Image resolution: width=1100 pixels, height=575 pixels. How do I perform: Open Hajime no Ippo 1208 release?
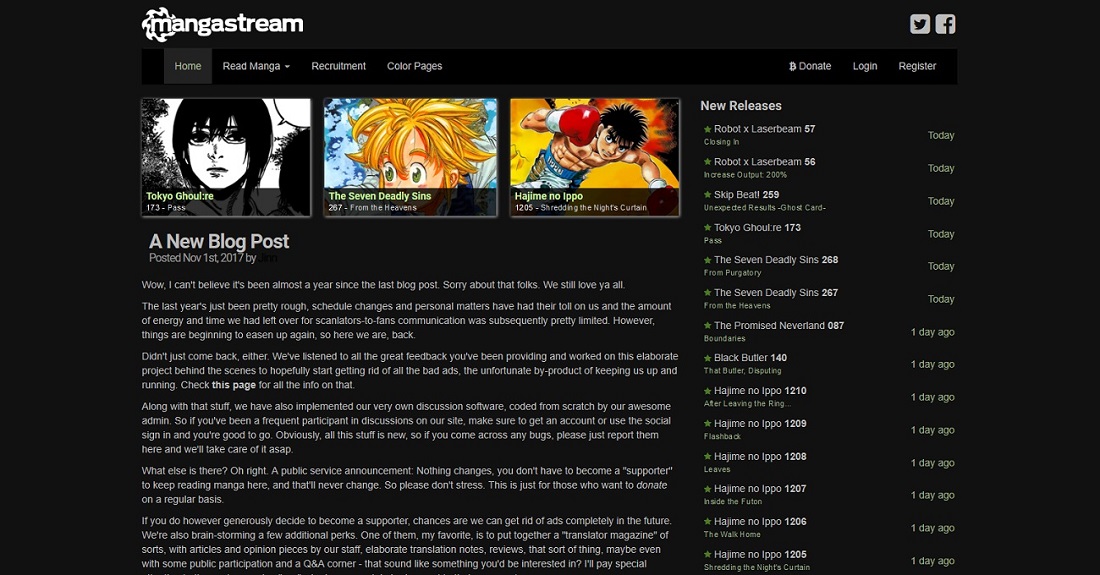coord(760,457)
